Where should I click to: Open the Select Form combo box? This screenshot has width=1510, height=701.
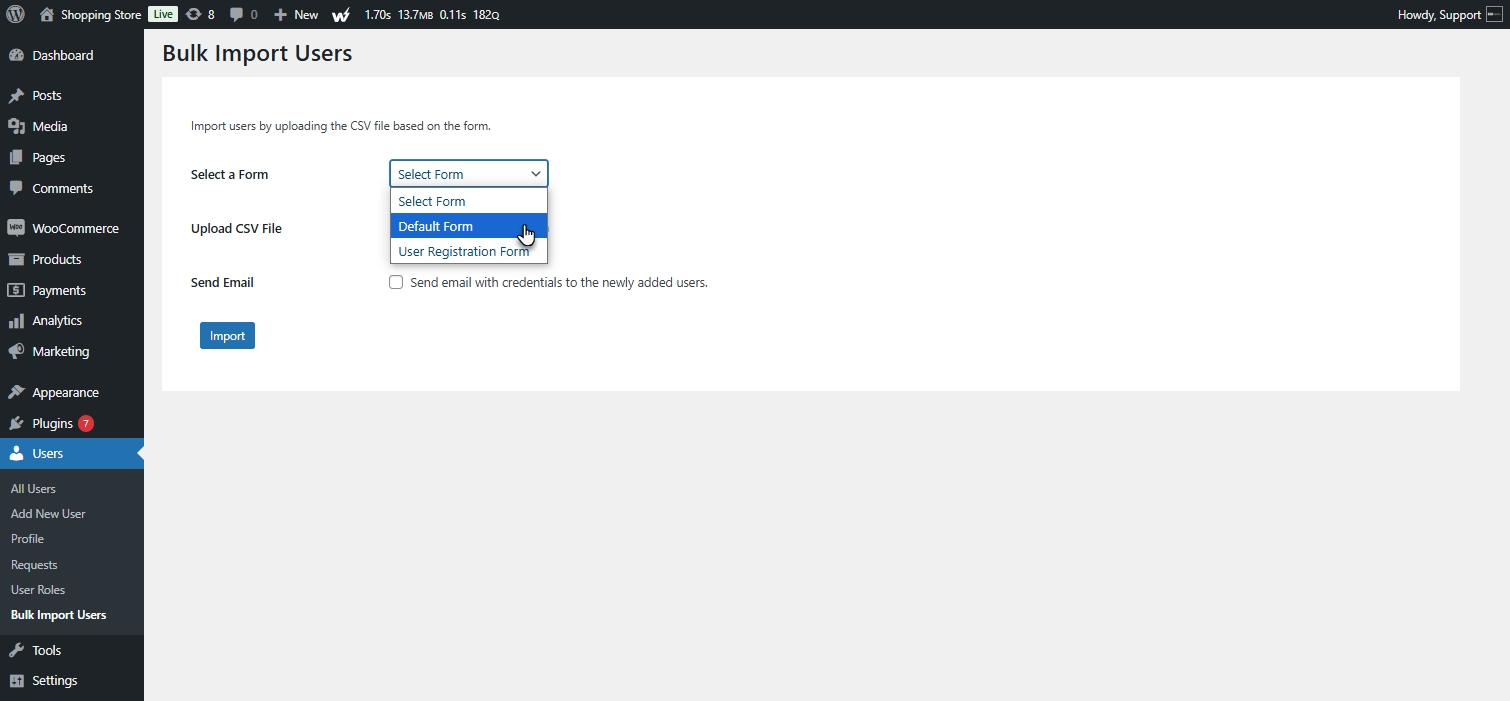click(468, 173)
